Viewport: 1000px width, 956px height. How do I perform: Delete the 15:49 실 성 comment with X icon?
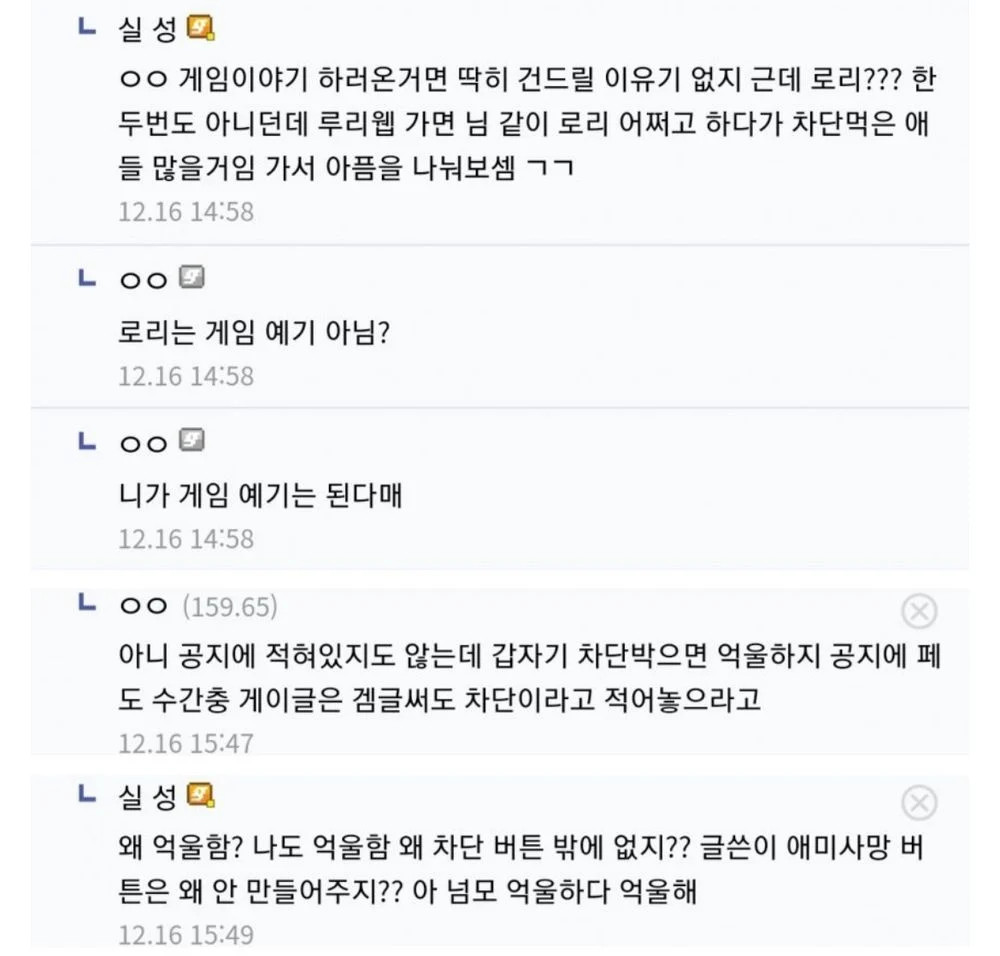pyautogui.click(x=919, y=803)
